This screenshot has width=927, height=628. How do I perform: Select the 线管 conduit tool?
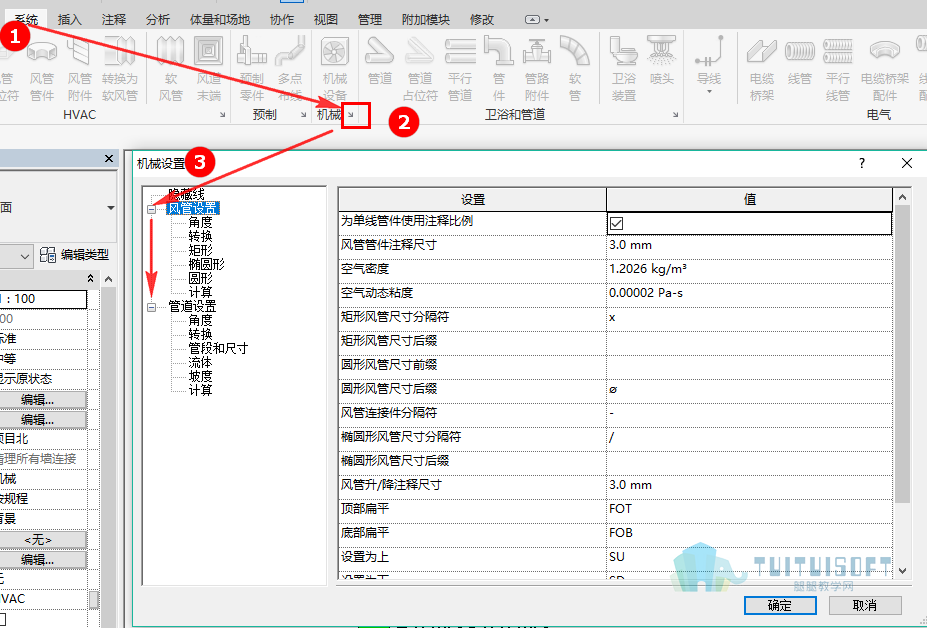pos(800,61)
